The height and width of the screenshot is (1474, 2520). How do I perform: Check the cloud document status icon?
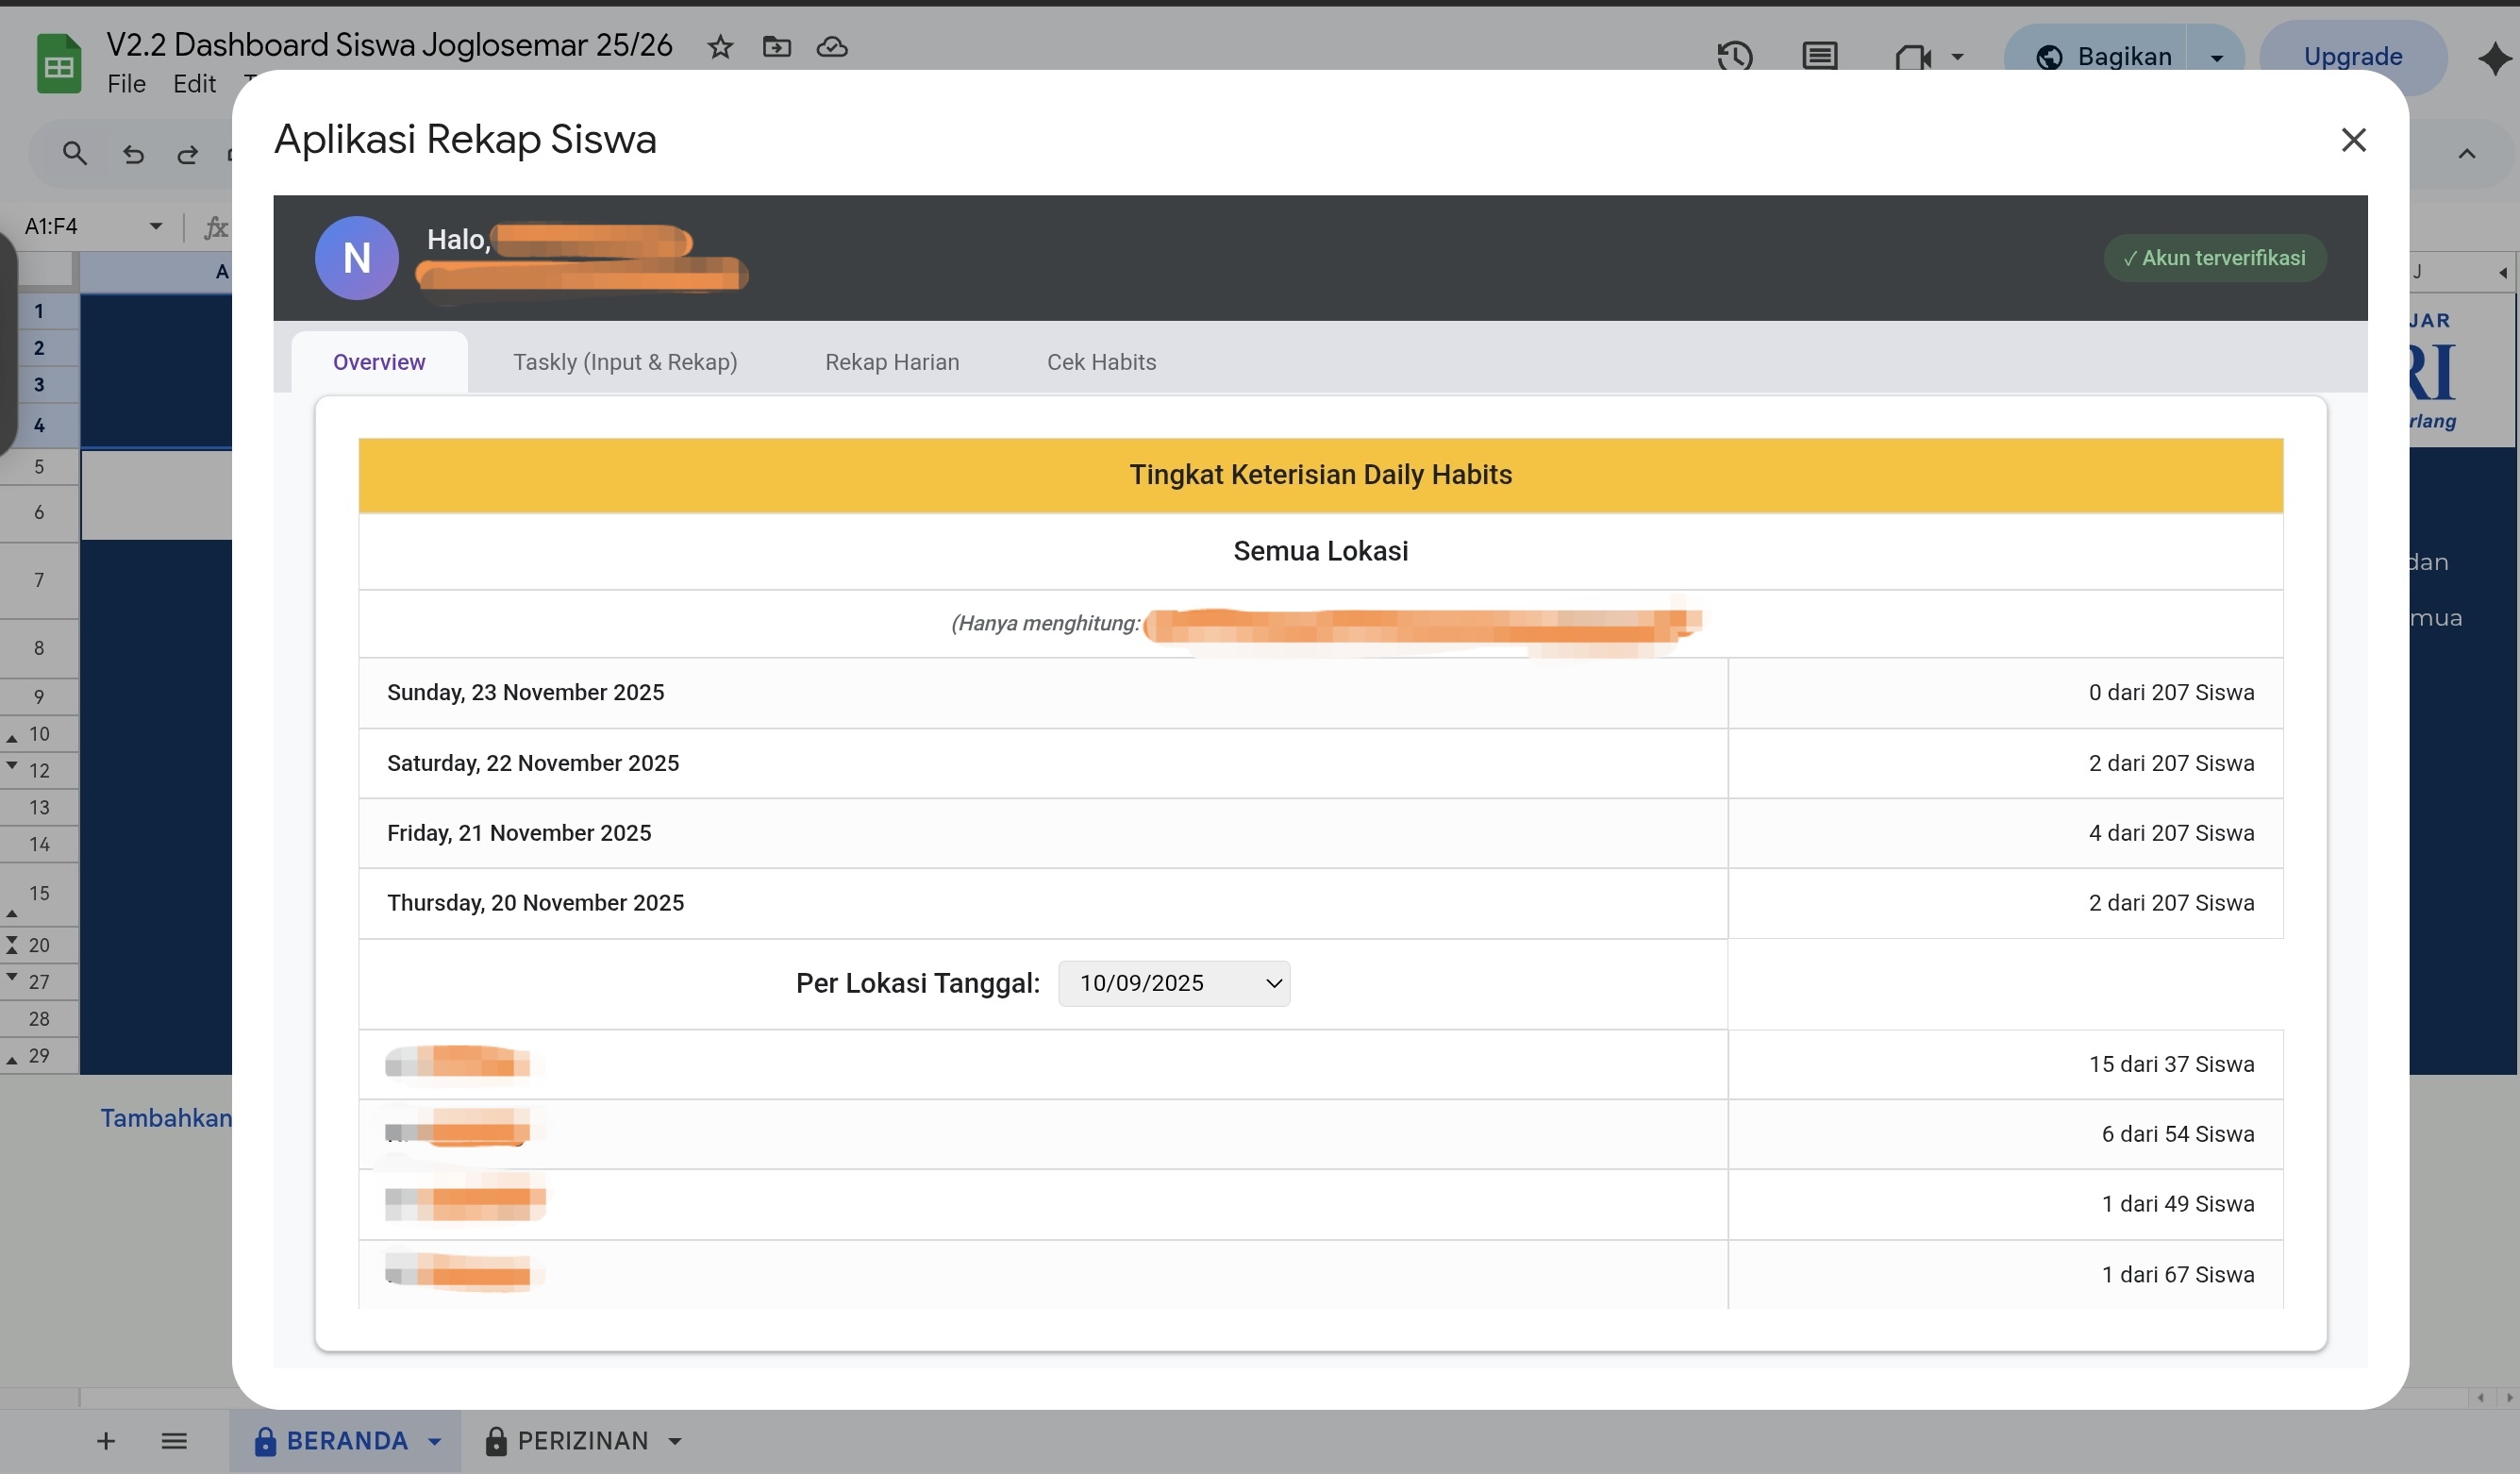click(832, 47)
